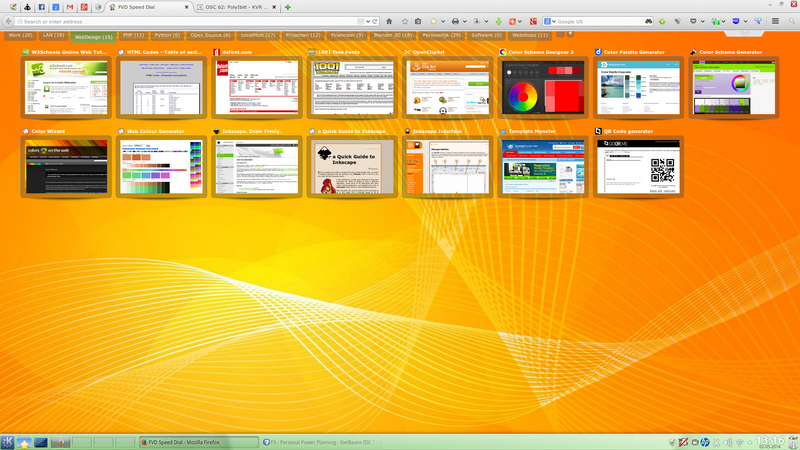Open the KDE application launcher
Screen dimensions: 800x450
7,442
